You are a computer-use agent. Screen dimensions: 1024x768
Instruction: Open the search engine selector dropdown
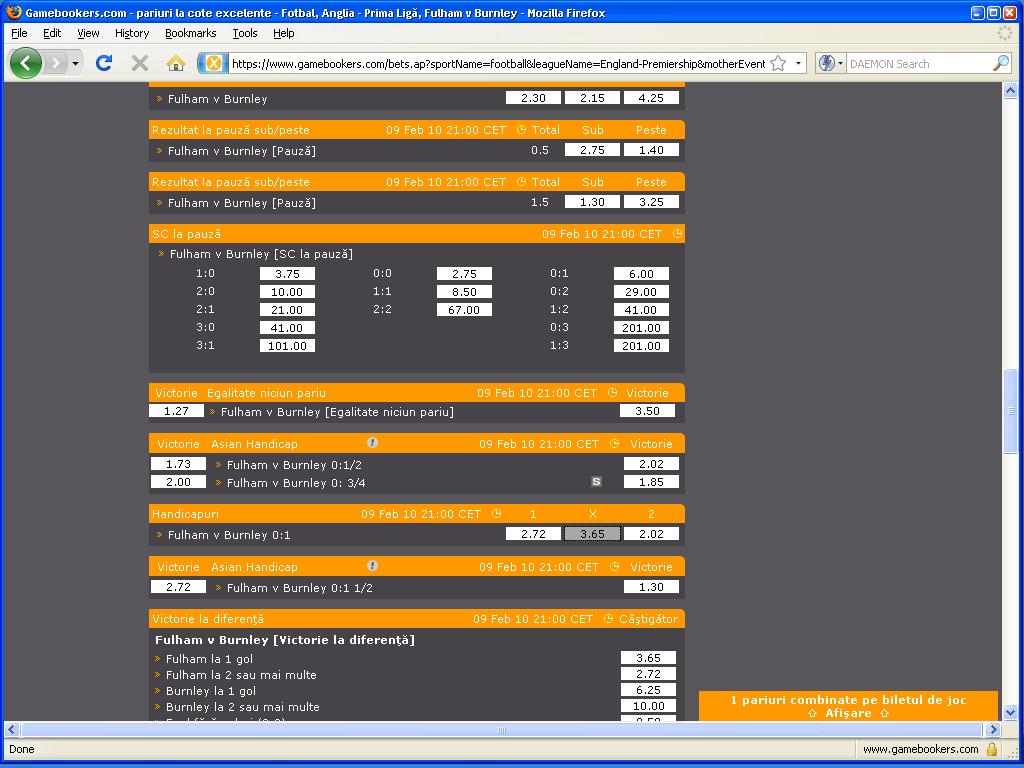pyautogui.click(x=831, y=63)
